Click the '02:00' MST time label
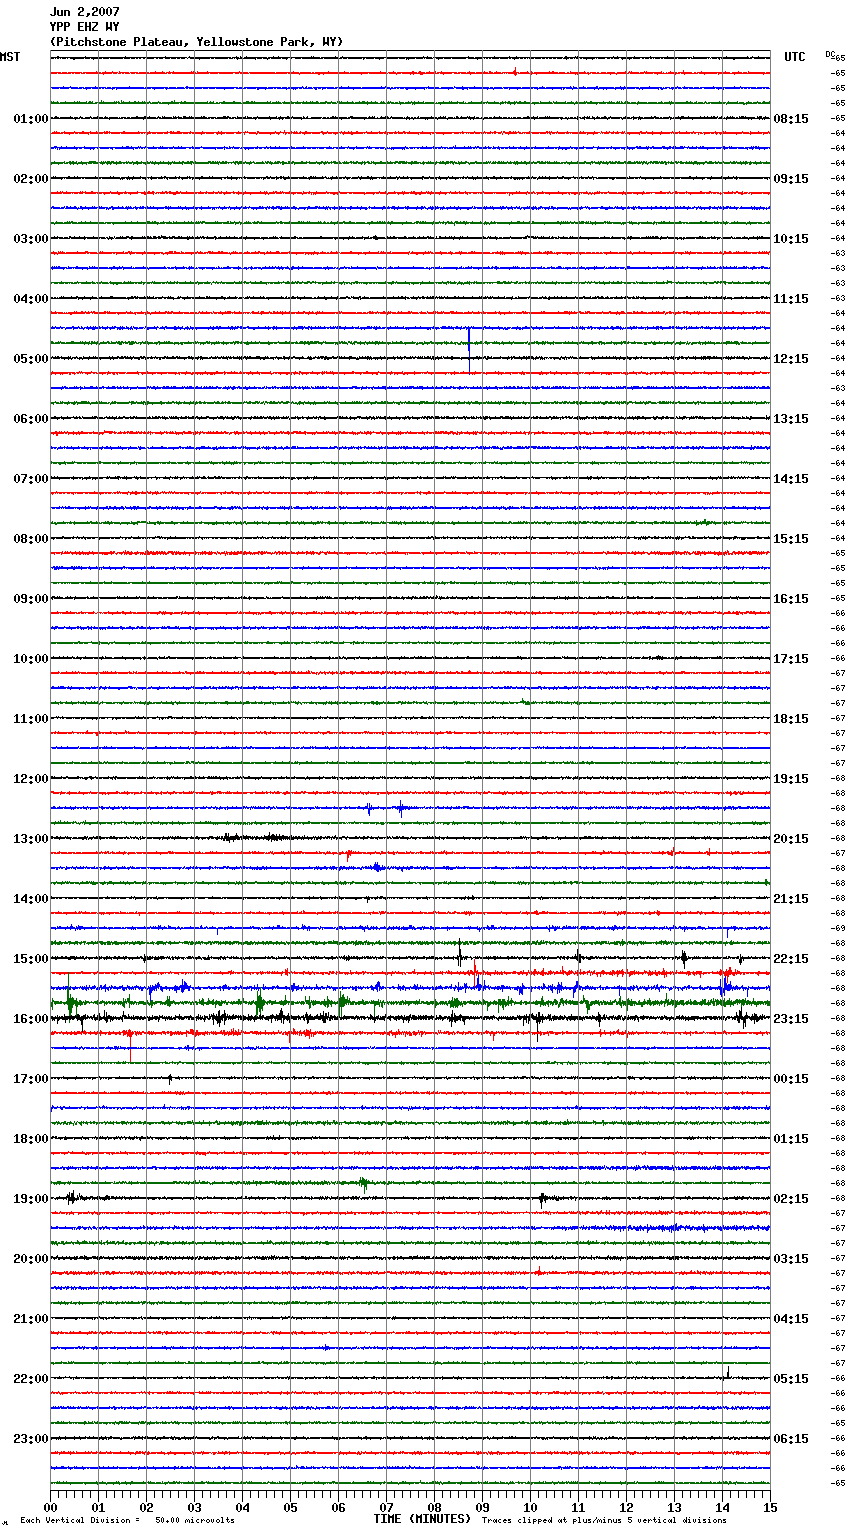The height and width of the screenshot is (1534, 850). coord(31,179)
